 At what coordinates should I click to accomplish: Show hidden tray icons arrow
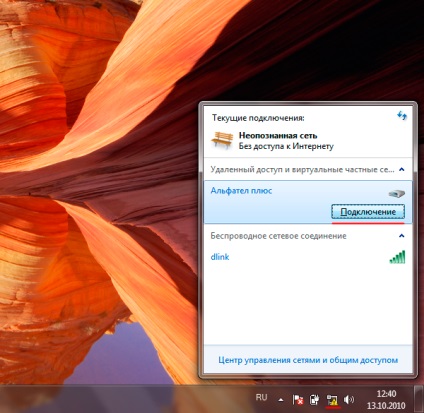[x=281, y=400]
